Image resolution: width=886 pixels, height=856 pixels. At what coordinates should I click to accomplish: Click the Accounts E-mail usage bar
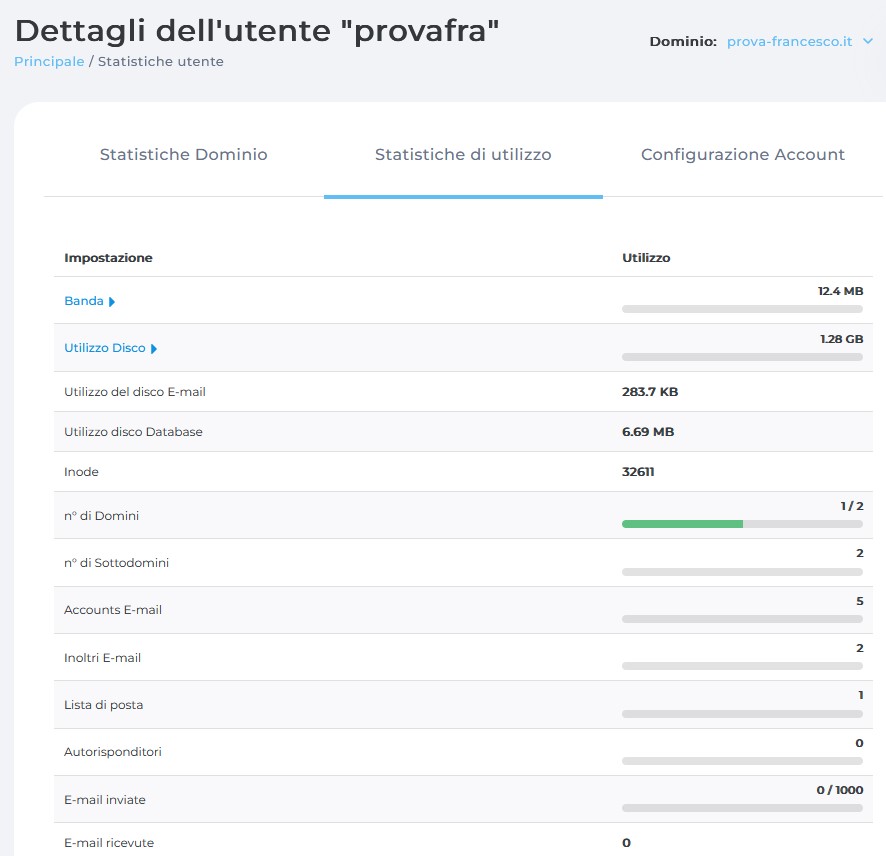[742, 619]
